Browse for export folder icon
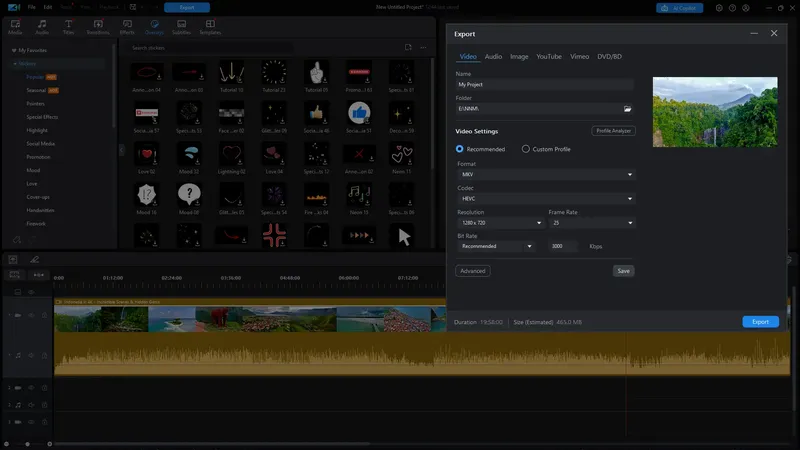This screenshot has width=800, height=450. (627, 109)
